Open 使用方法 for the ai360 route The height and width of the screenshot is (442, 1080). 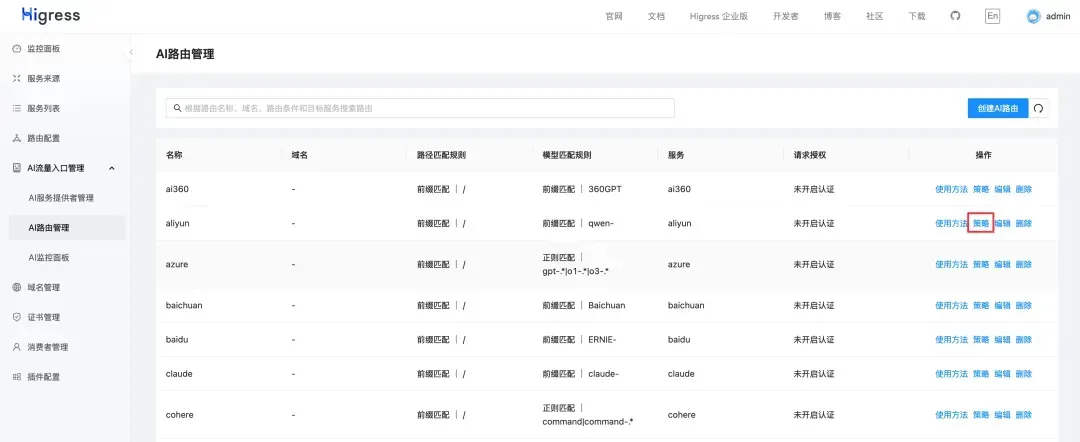click(951, 189)
